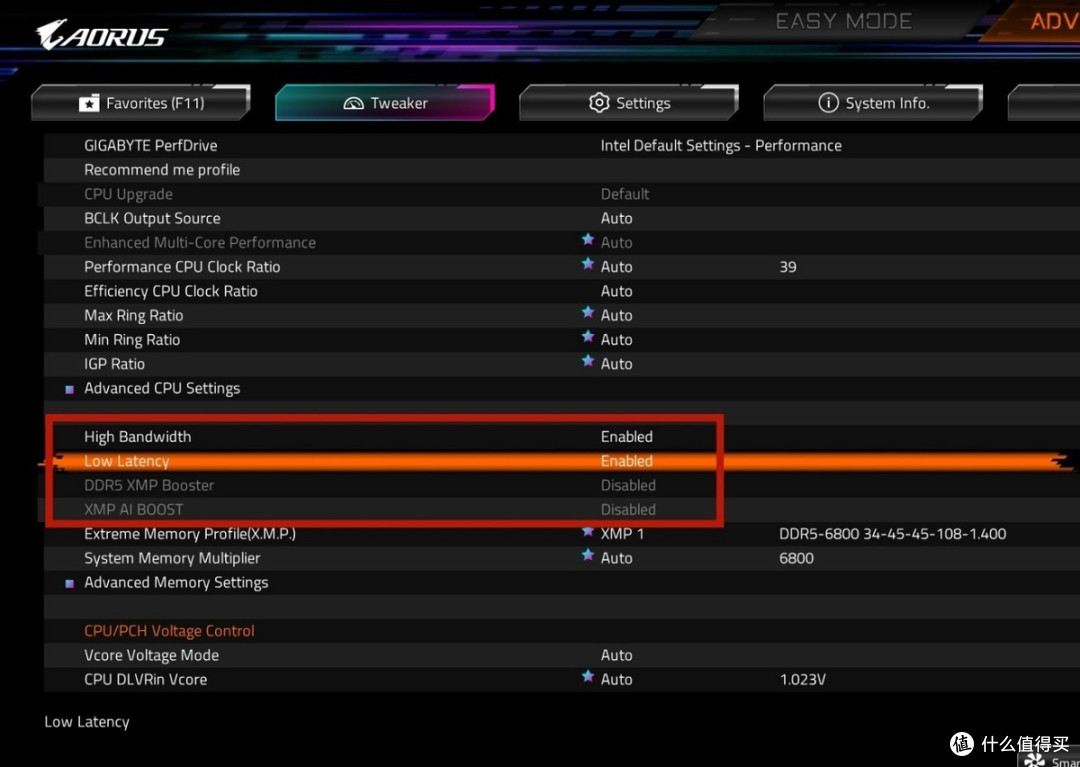This screenshot has width=1080, height=767.
Task: Open BCLK Output Source Auto dropdown
Action: coord(616,218)
